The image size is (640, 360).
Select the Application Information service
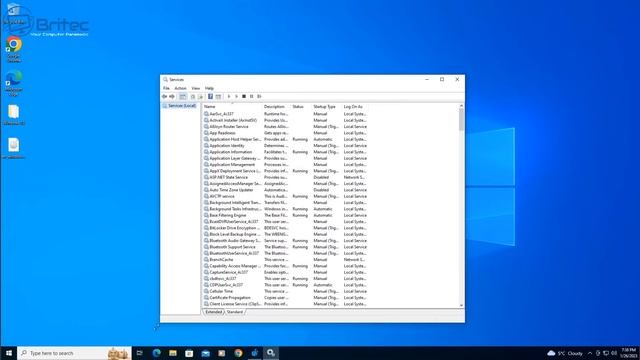pos(285,152)
